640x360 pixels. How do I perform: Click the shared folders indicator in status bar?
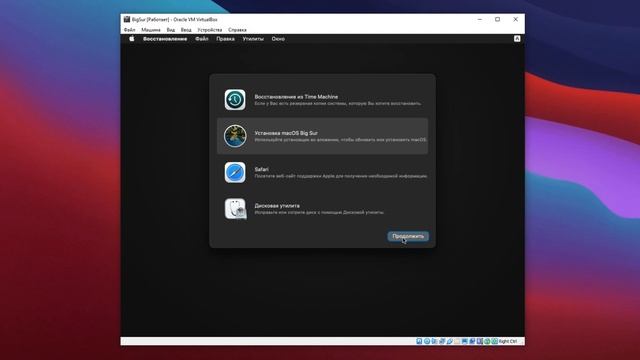click(457, 341)
